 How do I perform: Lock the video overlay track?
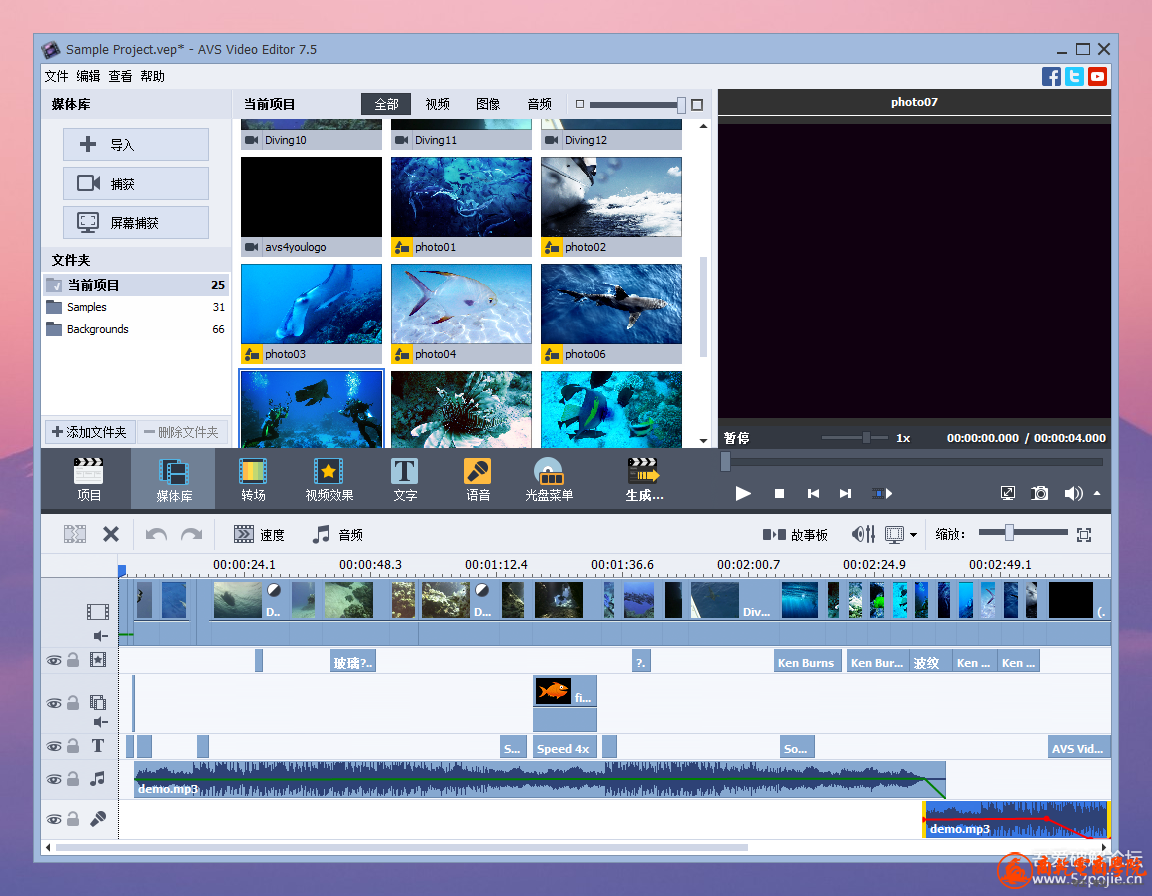click(73, 703)
